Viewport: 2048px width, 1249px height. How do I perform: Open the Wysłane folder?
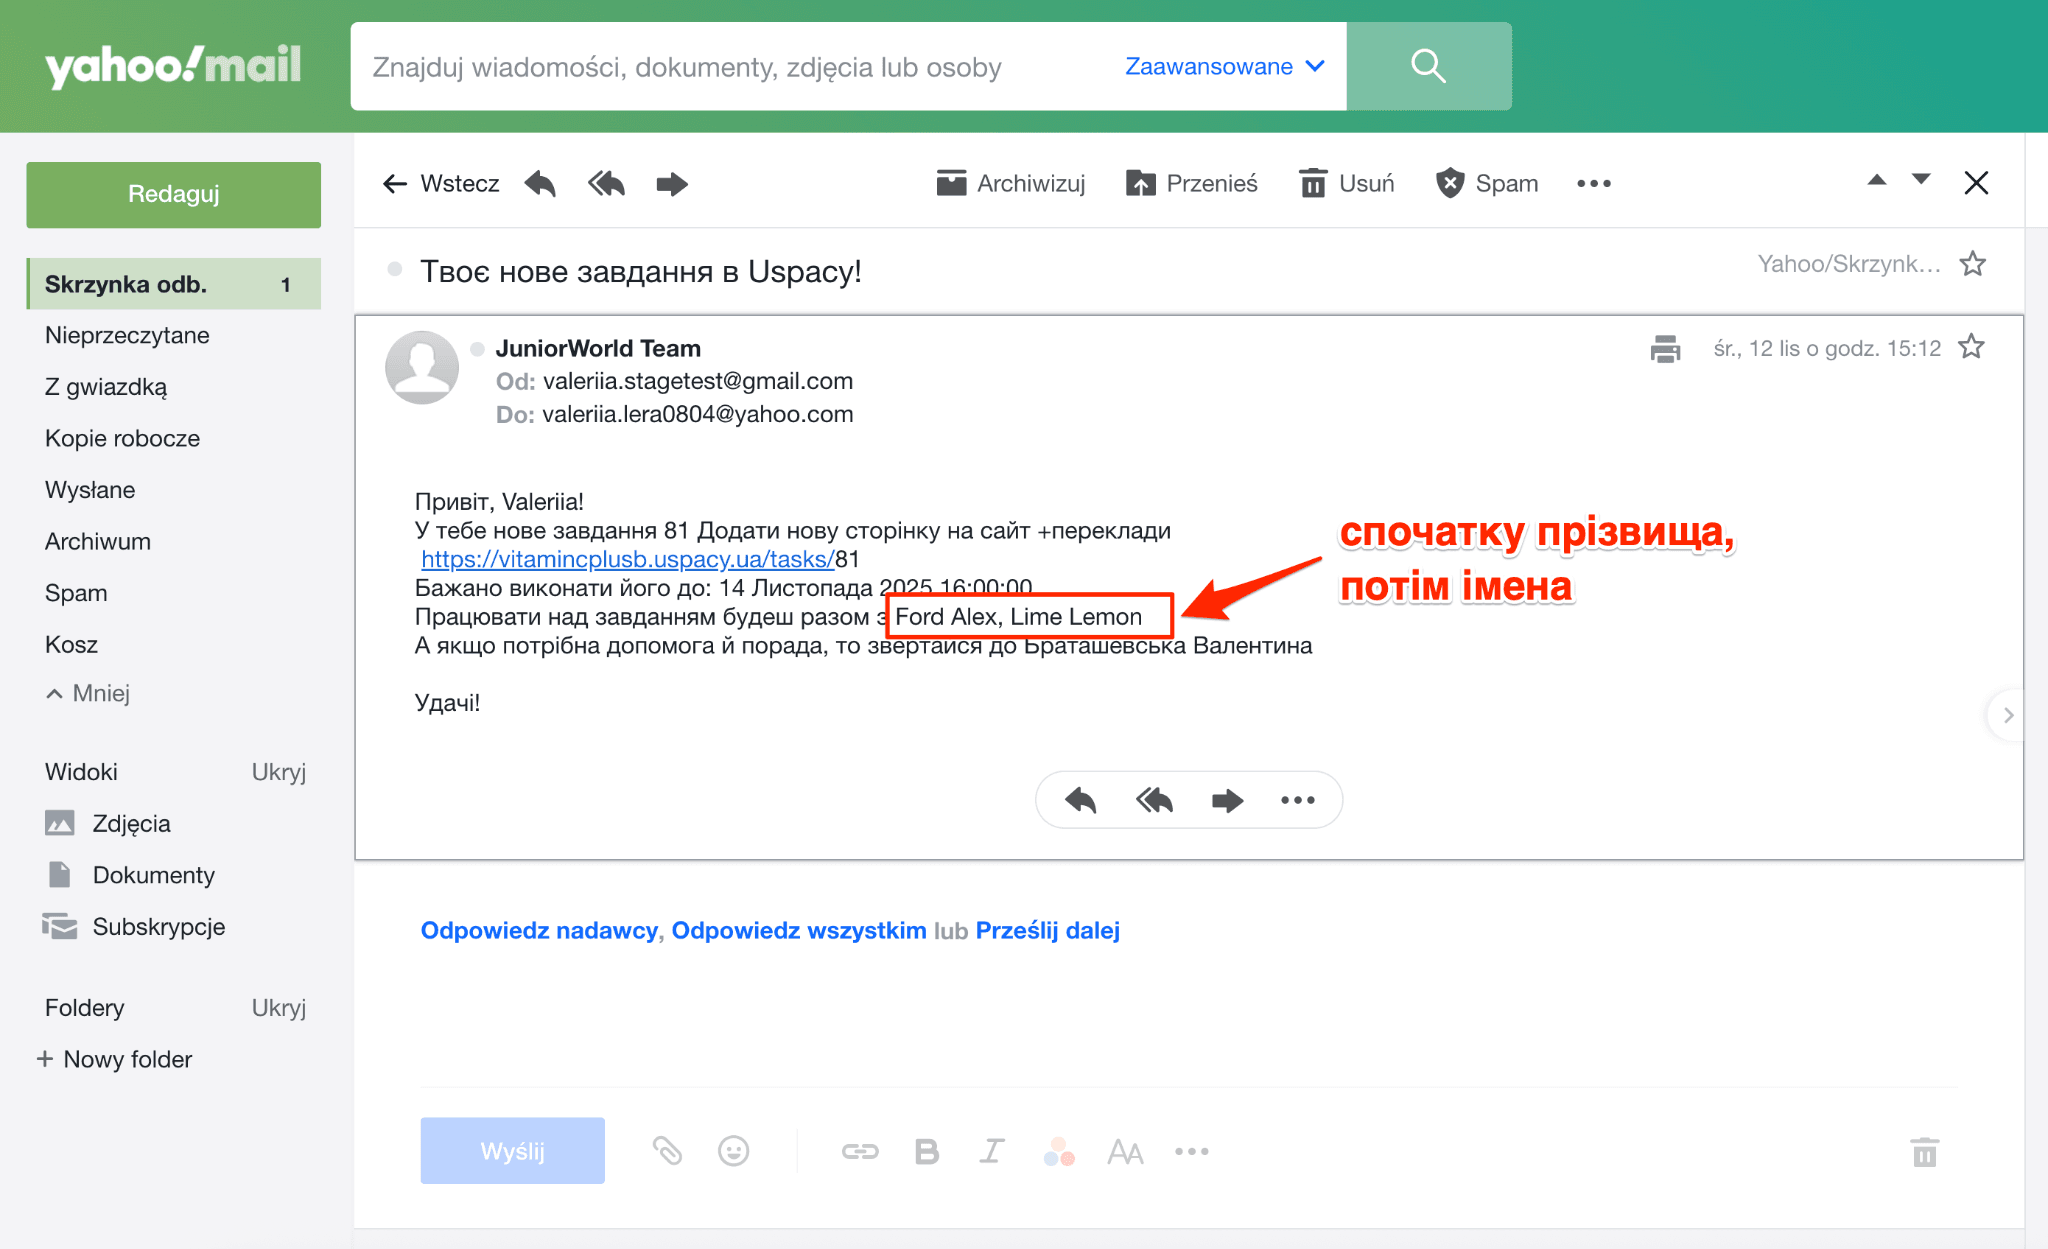tap(90, 490)
